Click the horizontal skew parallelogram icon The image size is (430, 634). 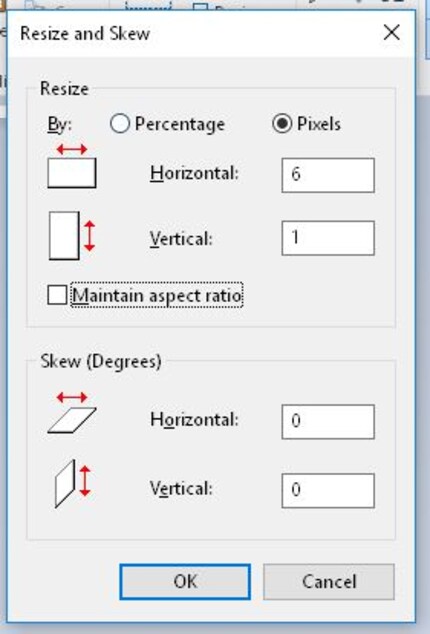pos(72,413)
